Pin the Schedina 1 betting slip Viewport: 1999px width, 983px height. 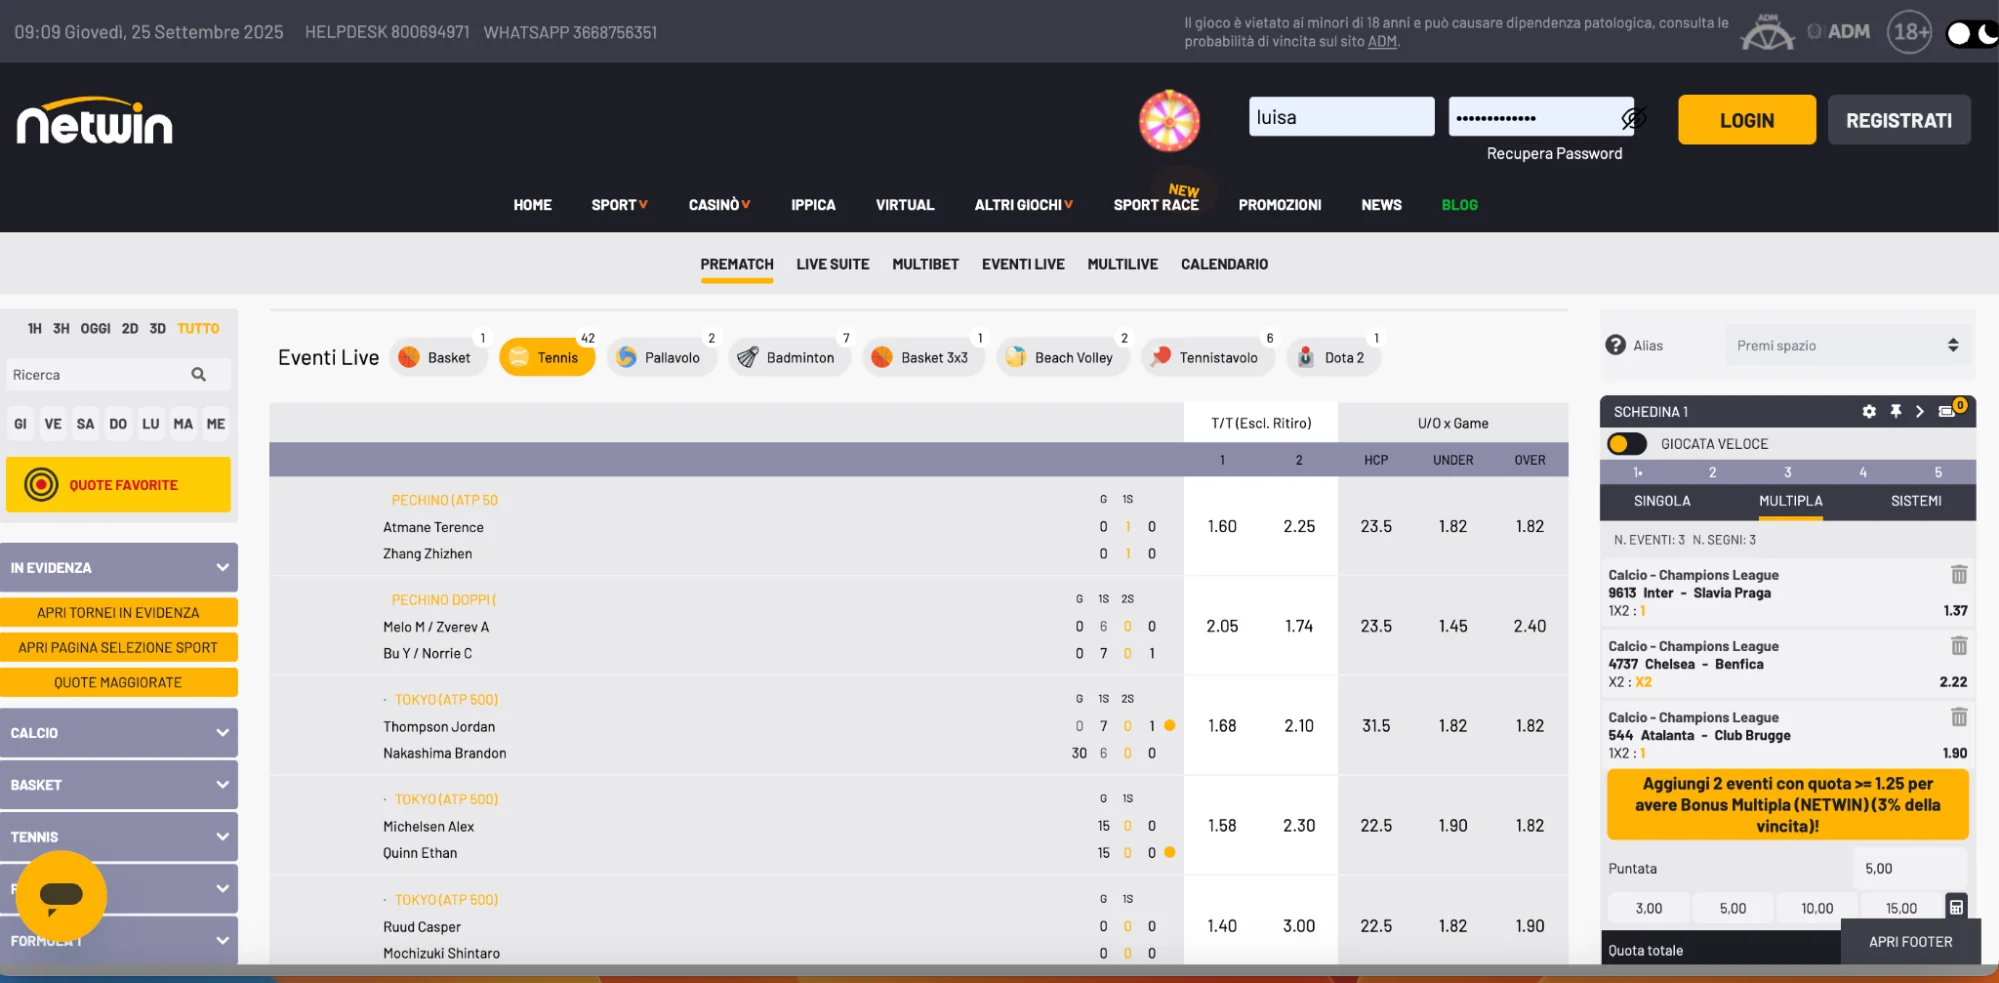1895,411
